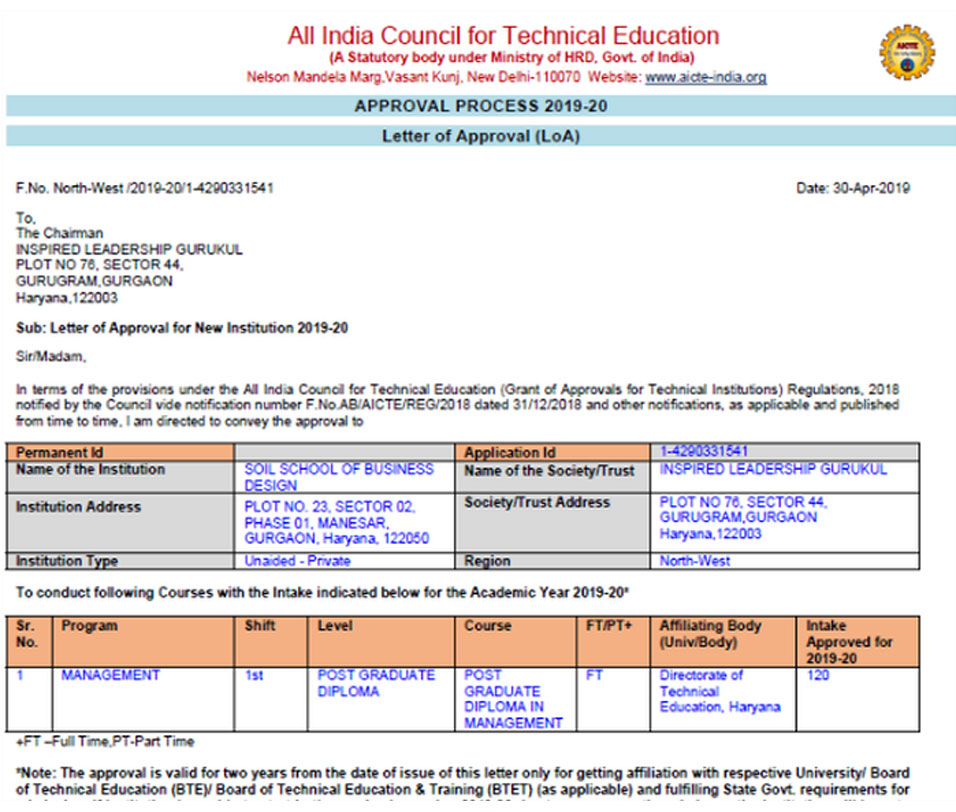The width and height of the screenshot is (956, 812).
Task: Select the 'North-West' region value
Action: pyautogui.click(x=694, y=561)
